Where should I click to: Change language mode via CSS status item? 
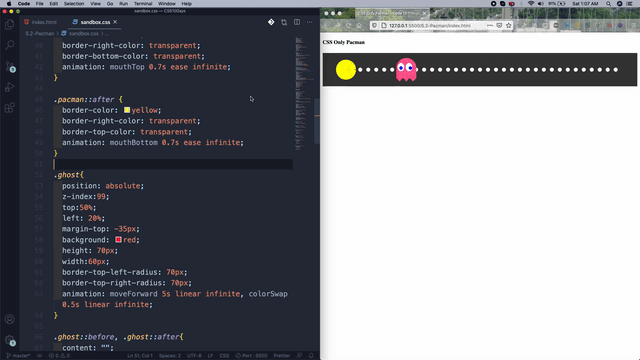224,356
